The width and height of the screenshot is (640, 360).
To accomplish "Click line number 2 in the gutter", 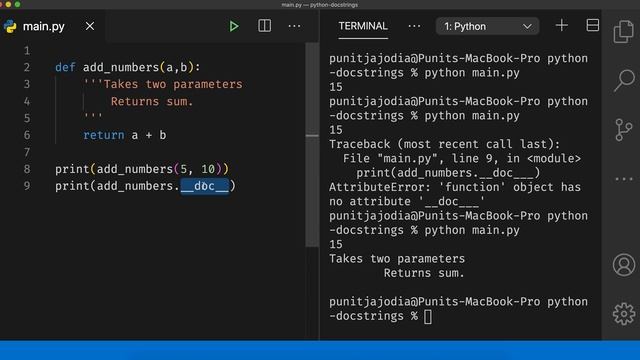I will click(x=27, y=67).
